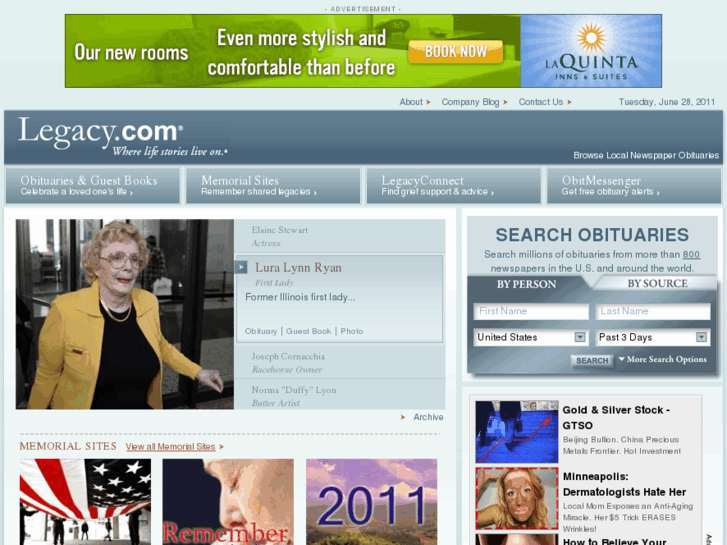Image resolution: width=727 pixels, height=545 pixels.
Task: Select Joseph Cornacchia Racehorse Owner entry
Action: pos(339,363)
